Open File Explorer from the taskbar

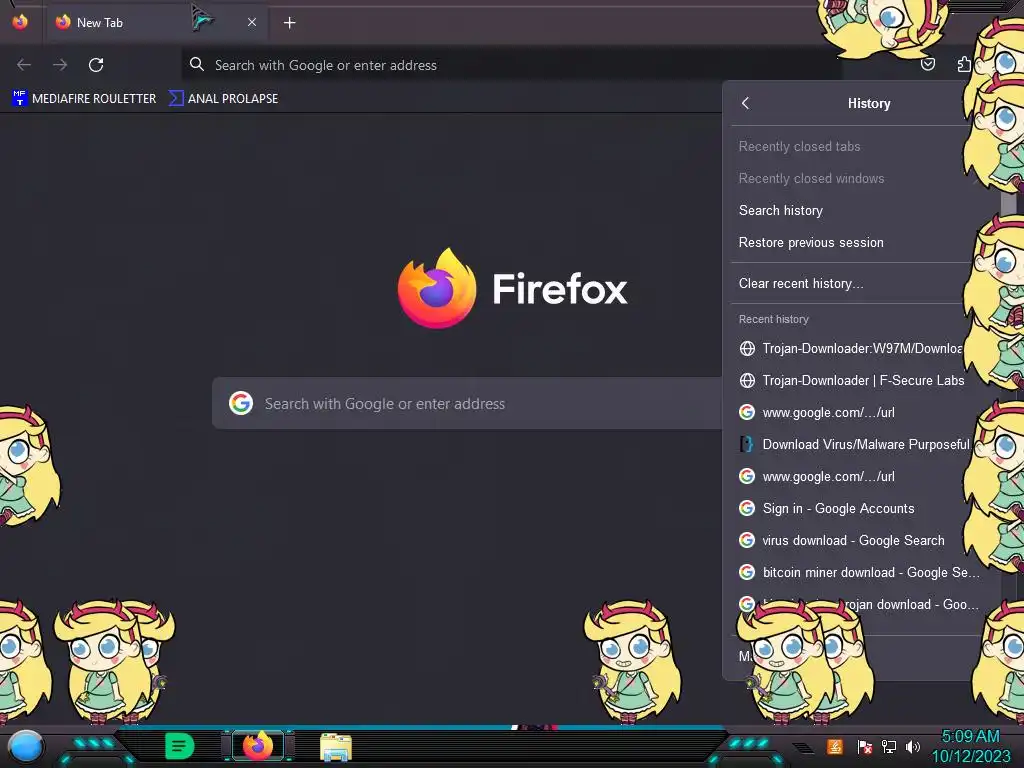(x=336, y=747)
